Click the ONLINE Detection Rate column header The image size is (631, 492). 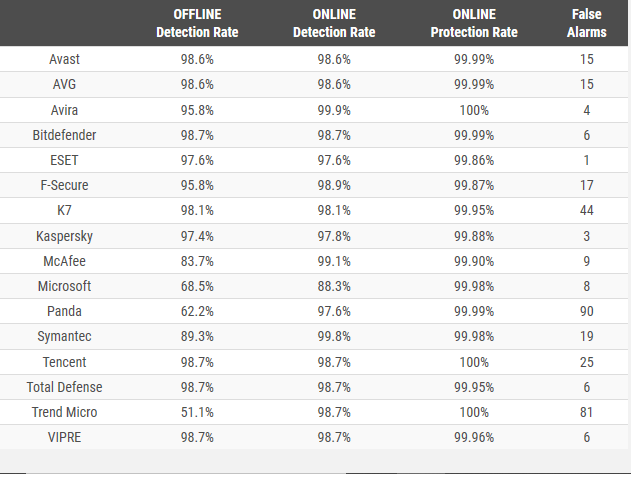334,23
